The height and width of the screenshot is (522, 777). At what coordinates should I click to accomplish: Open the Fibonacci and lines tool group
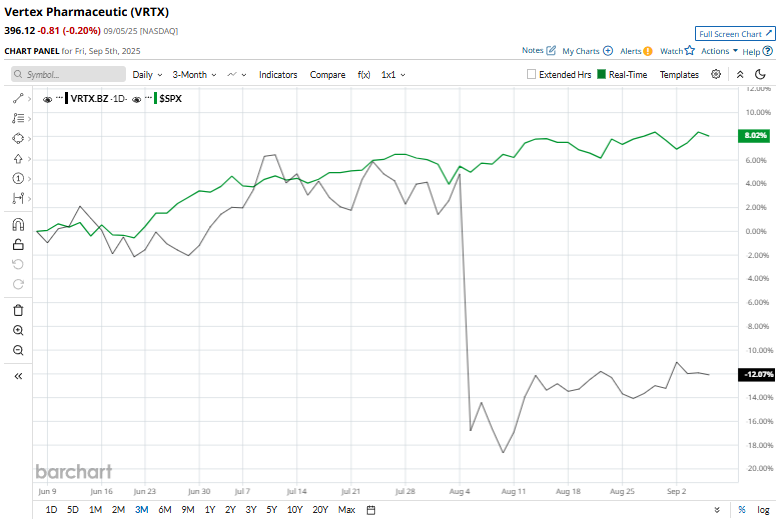coord(18,118)
